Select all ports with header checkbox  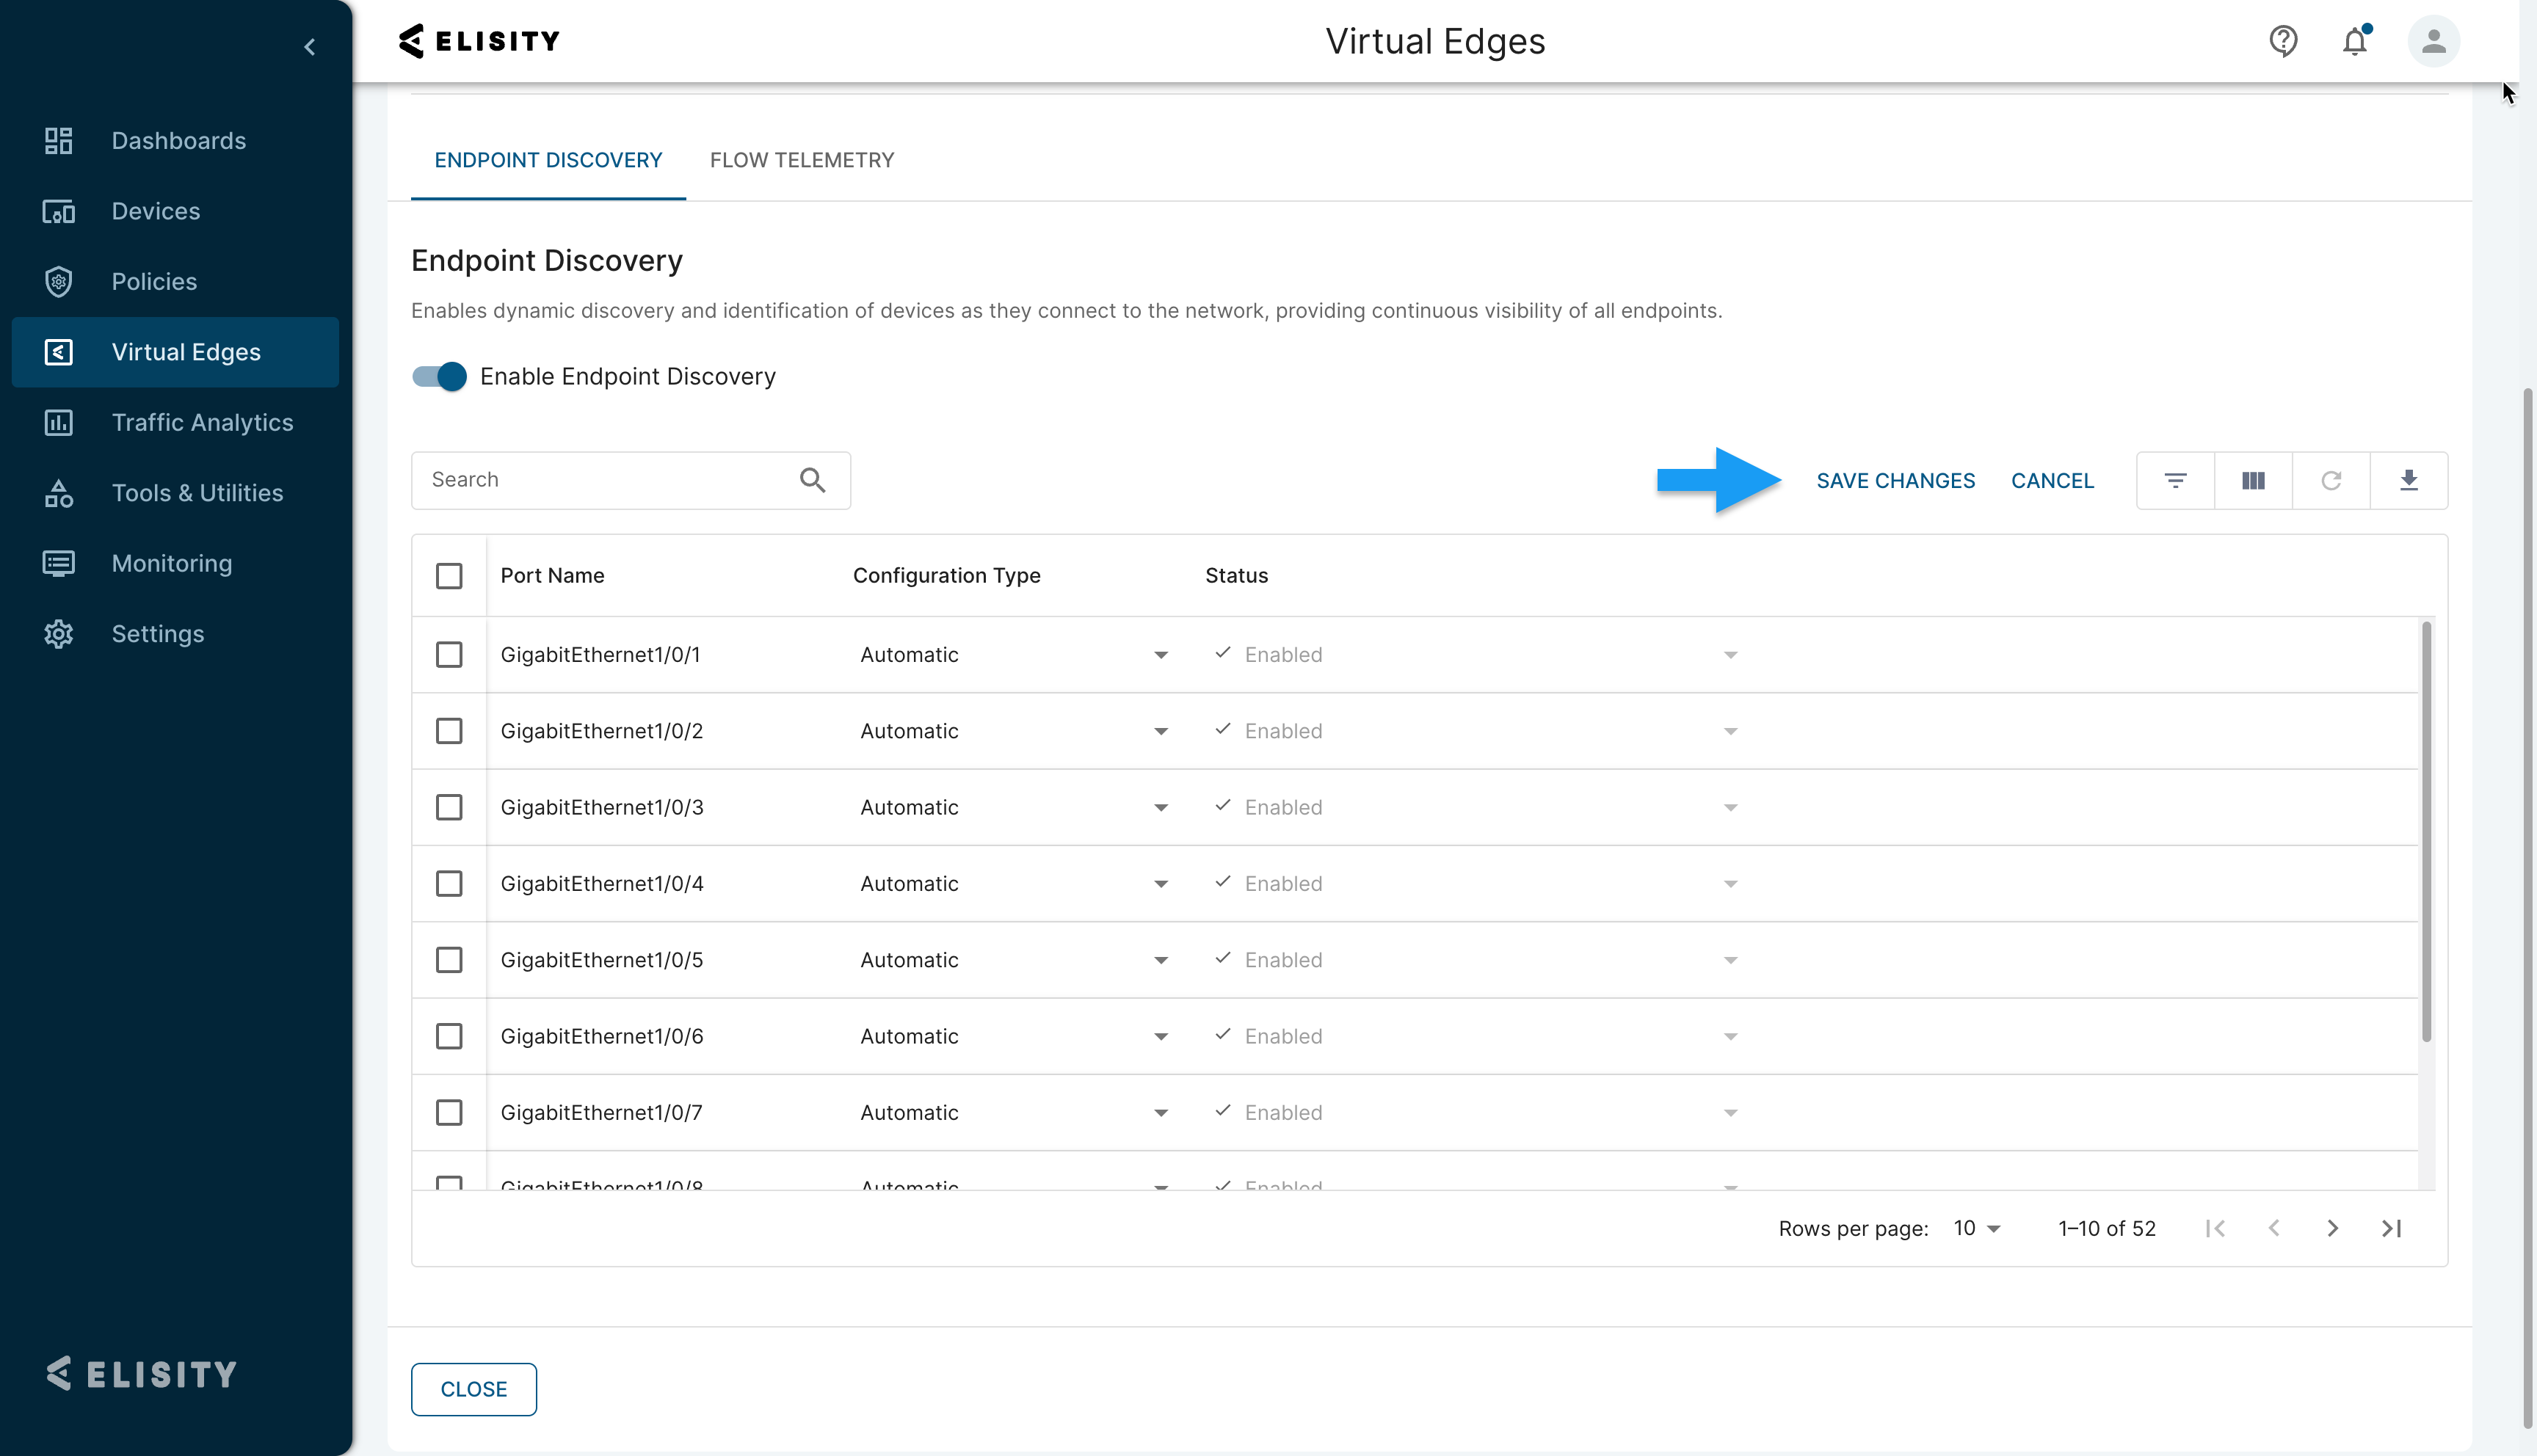point(450,576)
